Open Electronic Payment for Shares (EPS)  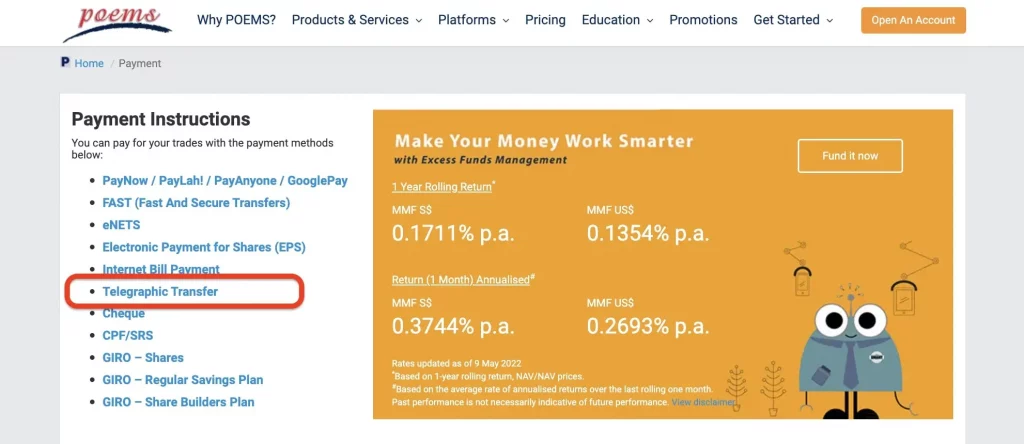click(x=204, y=247)
